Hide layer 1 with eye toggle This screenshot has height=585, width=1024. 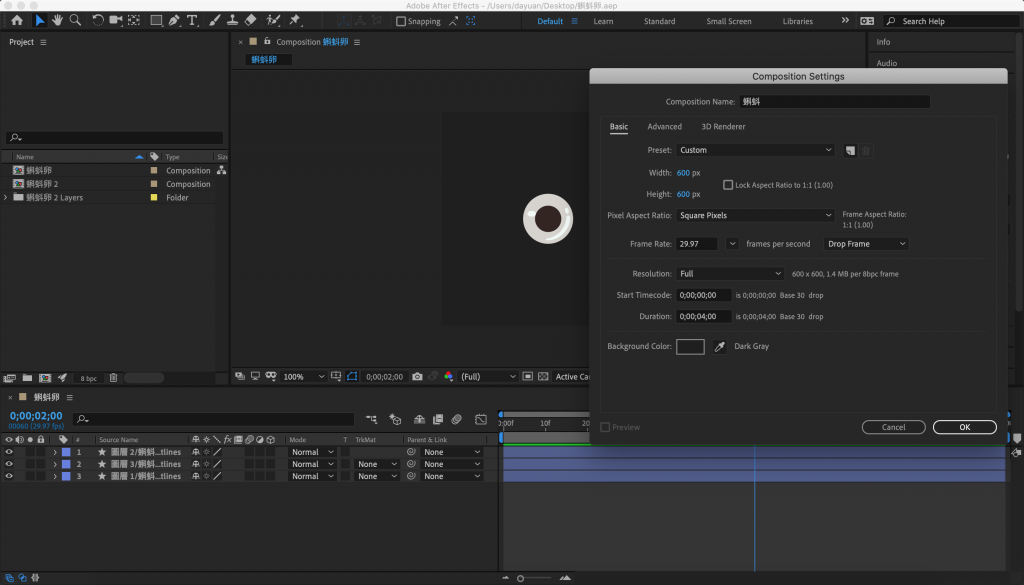click(x=9, y=452)
